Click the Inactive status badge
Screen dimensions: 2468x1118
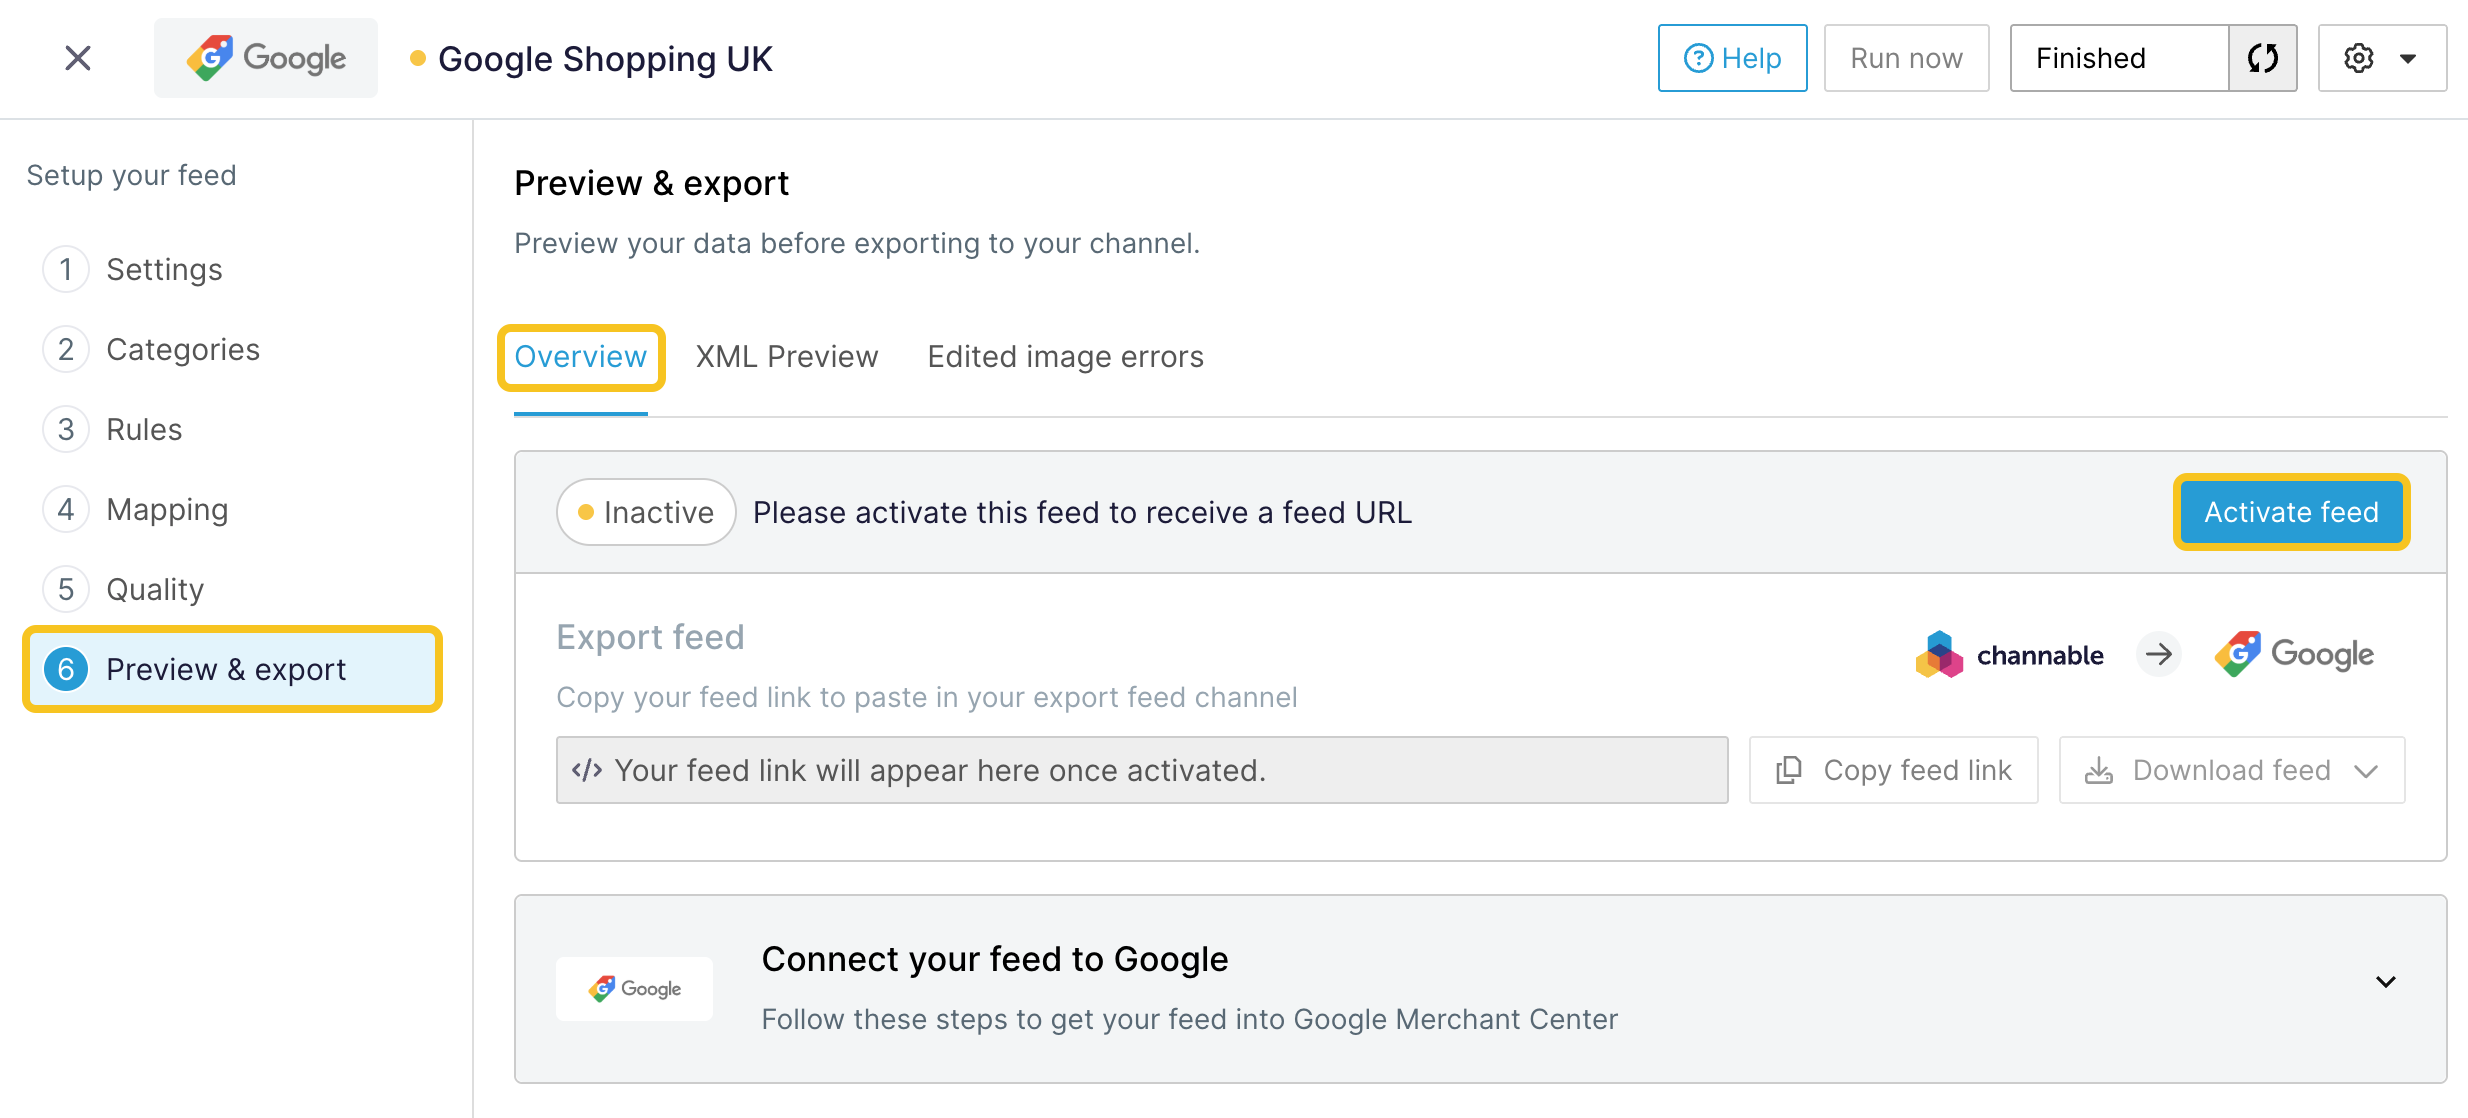coord(646,512)
